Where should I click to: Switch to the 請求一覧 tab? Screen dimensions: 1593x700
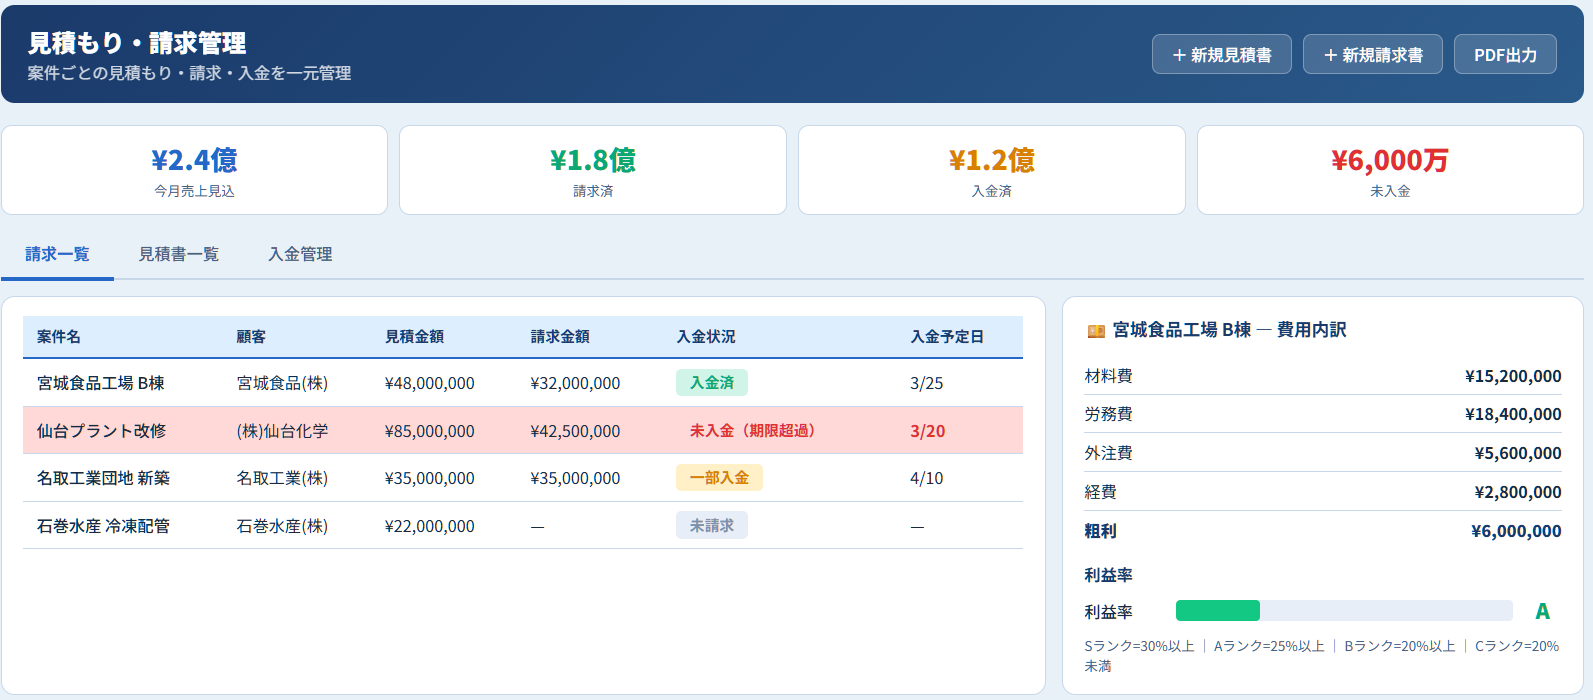(x=57, y=255)
